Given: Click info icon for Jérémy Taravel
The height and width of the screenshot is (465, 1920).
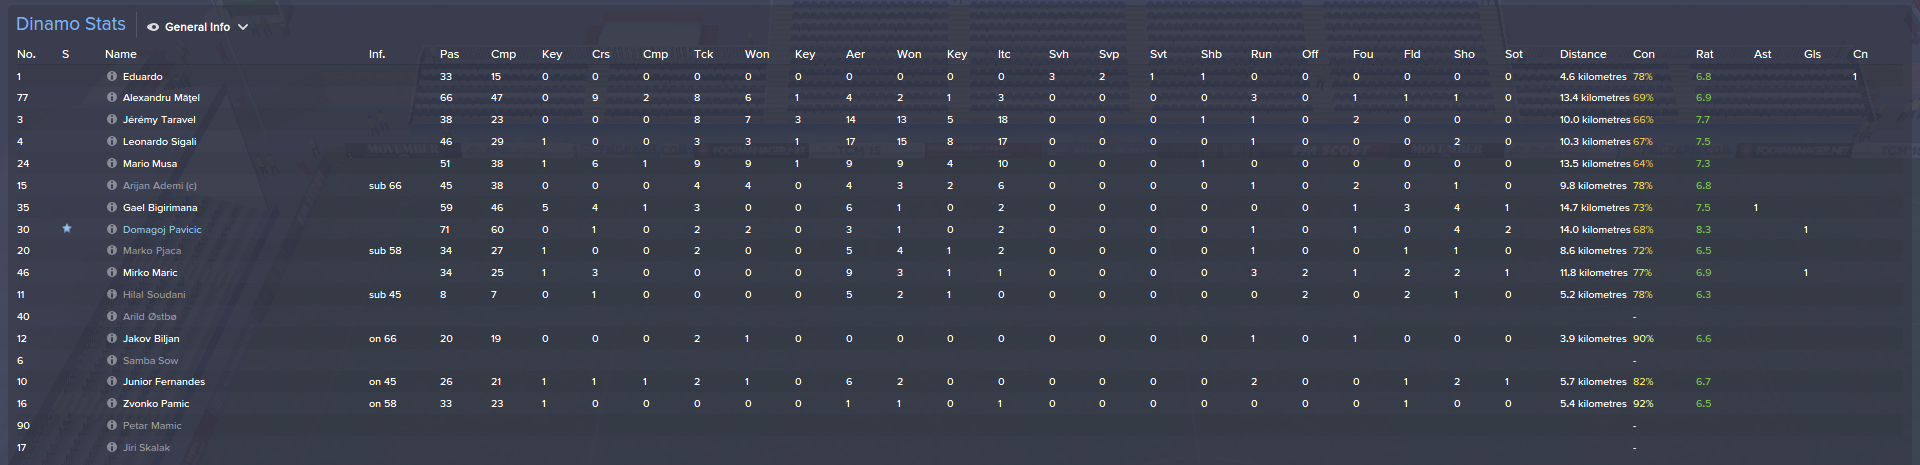Looking at the screenshot, I should click(x=112, y=120).
